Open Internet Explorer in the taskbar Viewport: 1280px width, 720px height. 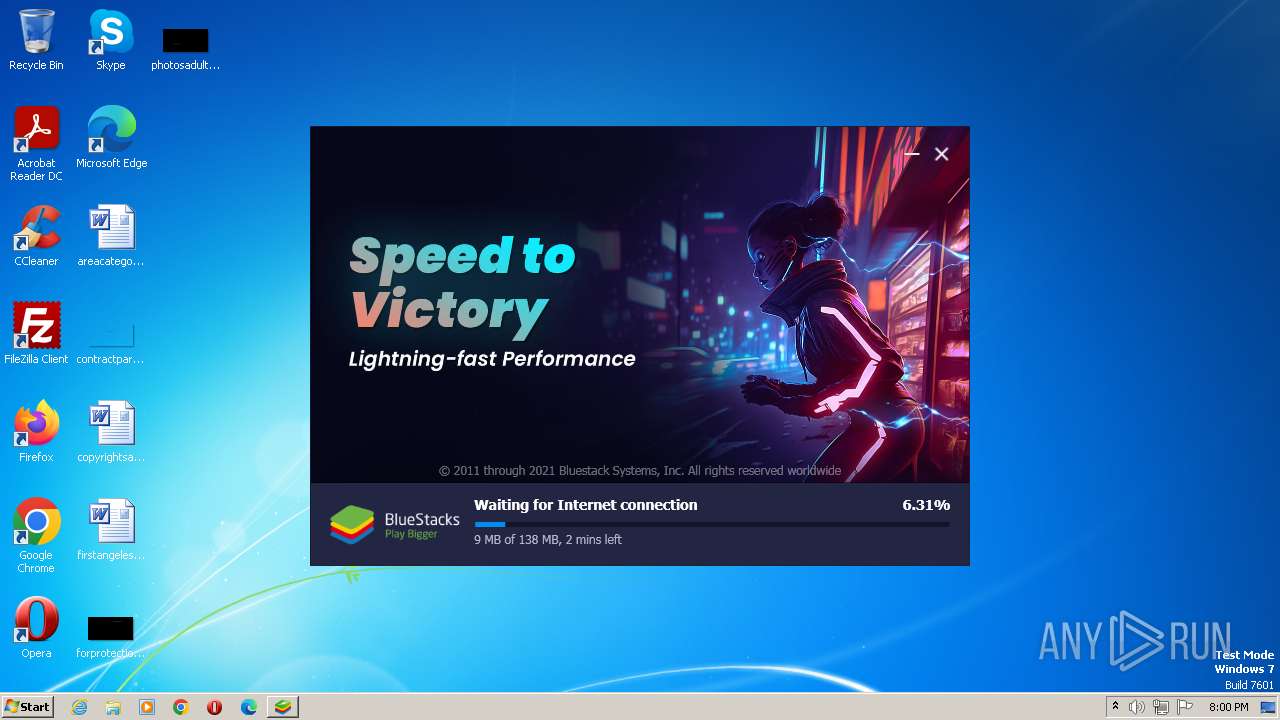coord(80,707)
